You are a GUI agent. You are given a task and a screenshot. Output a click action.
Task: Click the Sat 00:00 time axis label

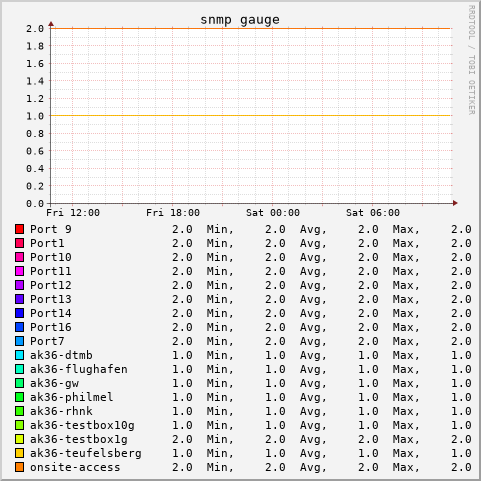coord(273,213)
